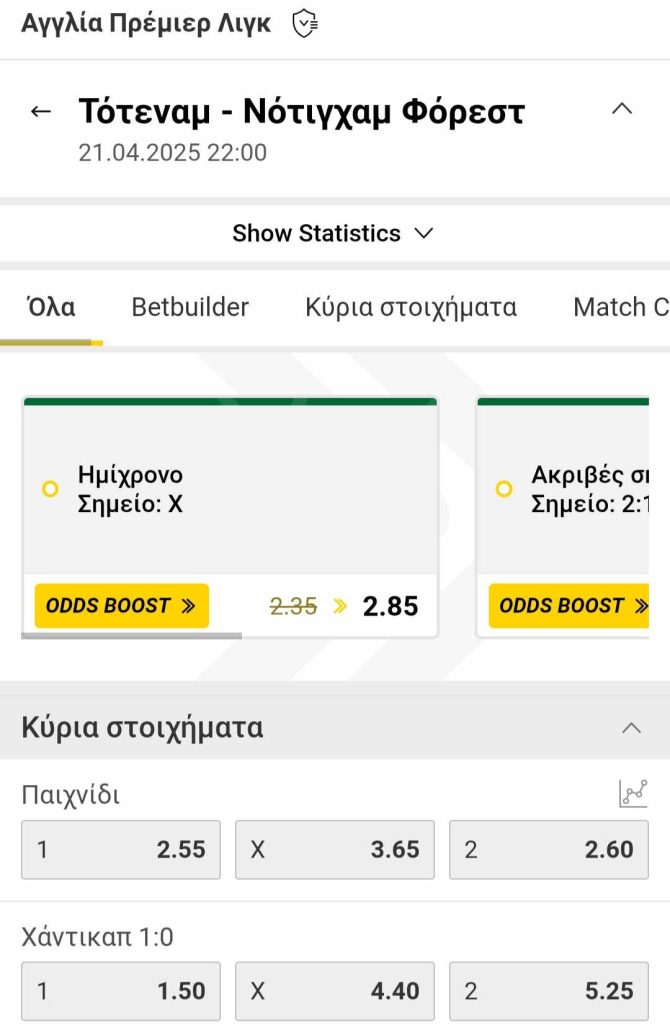Screen dimensions: 670x1024
Task: Expand the Show Statistics dropdown
Action: [x=333, y=233]
